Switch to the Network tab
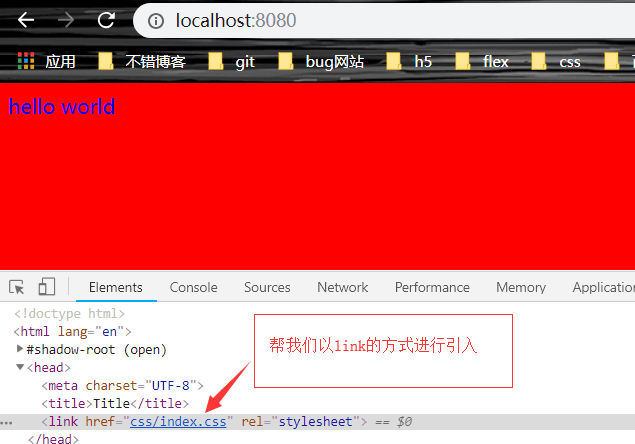This screenshot has height=444, width=635. [342, 287]
